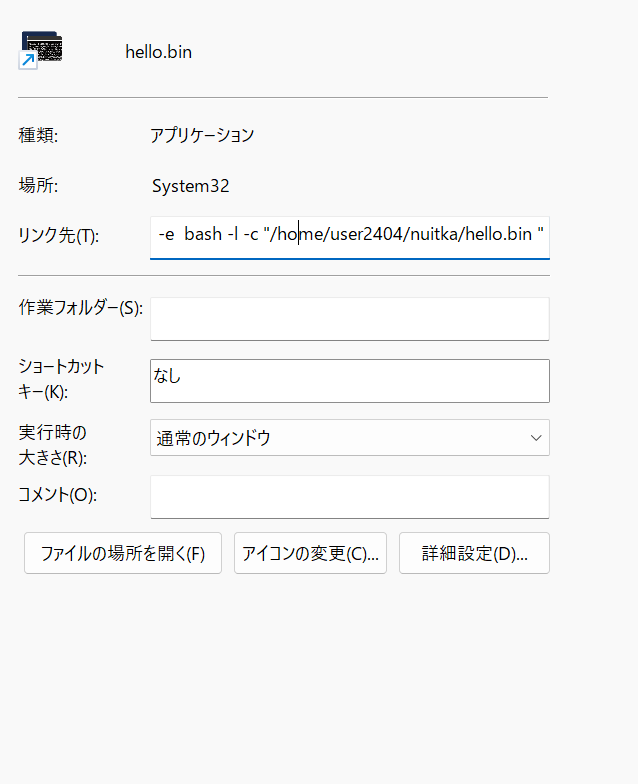The width and height of the screenshot is (638, 784).
Task: Click the 実行時の大きさ(R) label
Action: 54,445
